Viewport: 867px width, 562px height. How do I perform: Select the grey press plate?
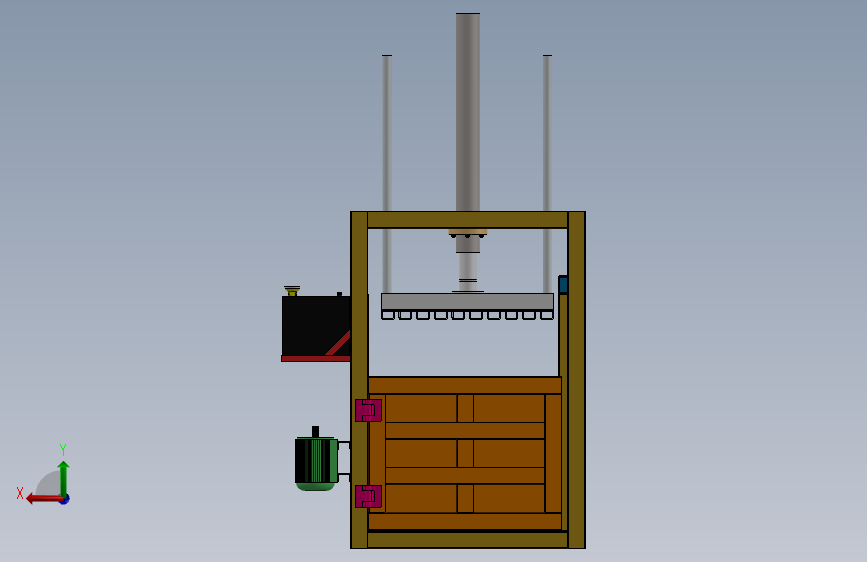(x=467, y=301)
